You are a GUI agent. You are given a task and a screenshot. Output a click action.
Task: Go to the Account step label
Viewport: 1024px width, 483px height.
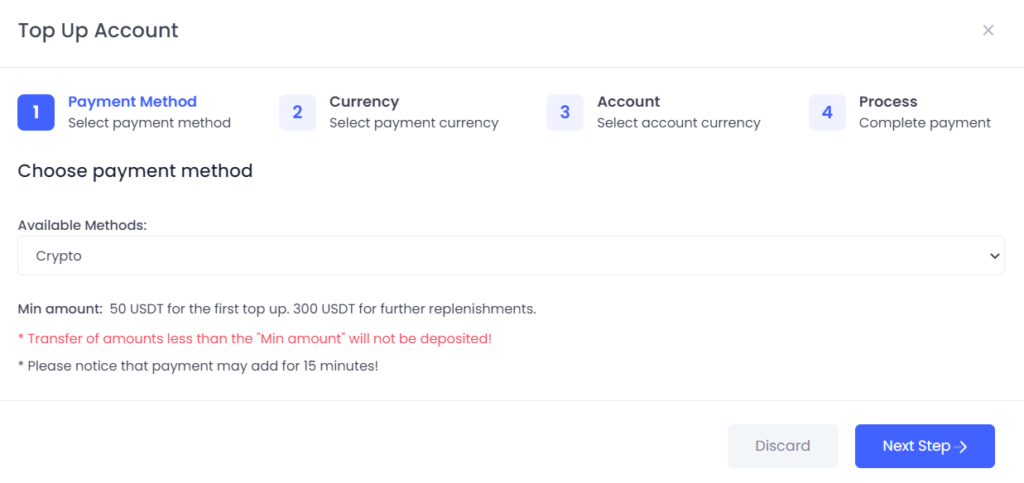pos(628,102)
